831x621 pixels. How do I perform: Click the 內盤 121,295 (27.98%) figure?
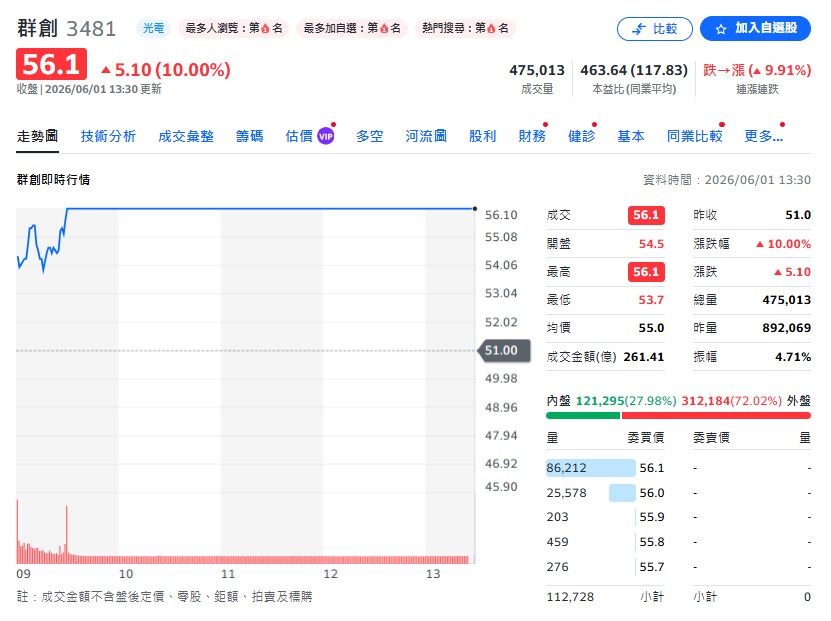click(x=626, y=401)
